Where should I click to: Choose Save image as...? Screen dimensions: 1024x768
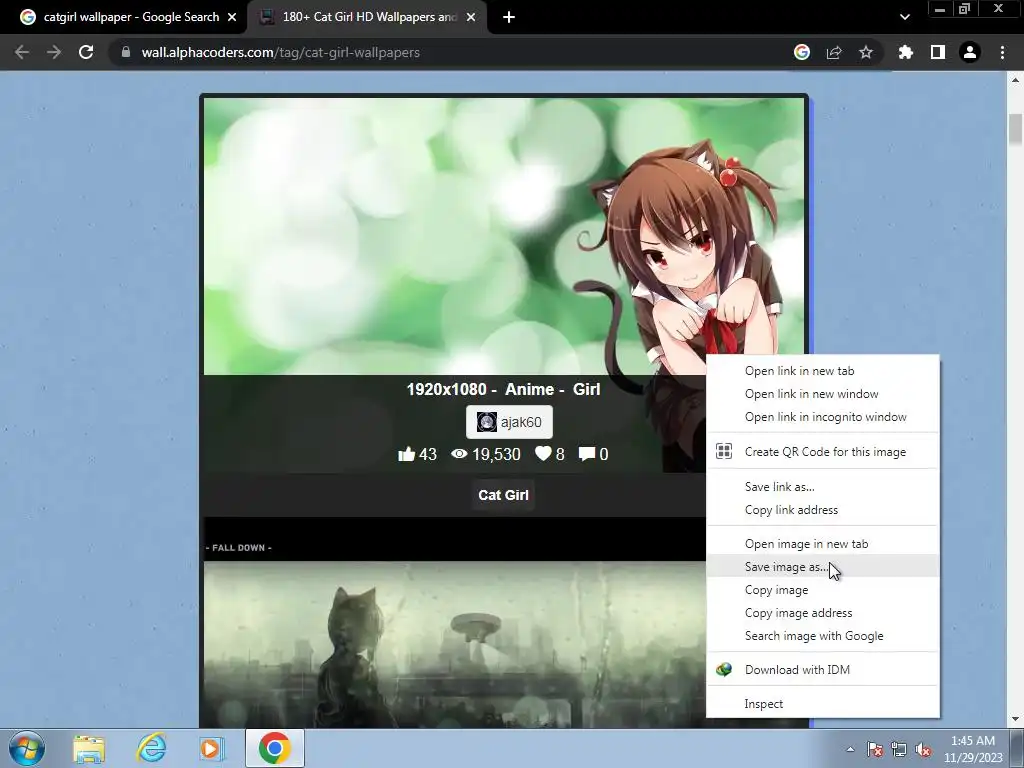(x=823, y=566)
